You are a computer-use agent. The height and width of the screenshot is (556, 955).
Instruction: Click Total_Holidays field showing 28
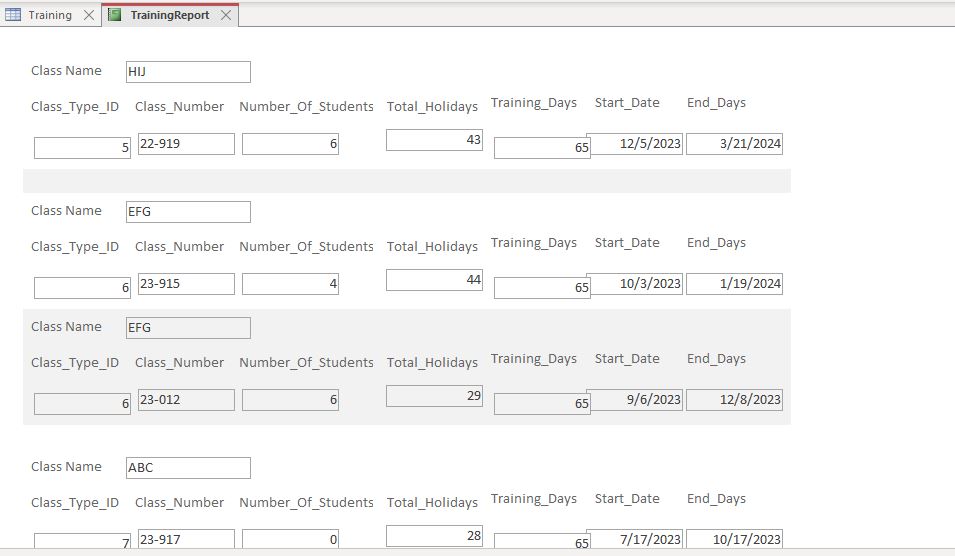click(x=434, y=536)
